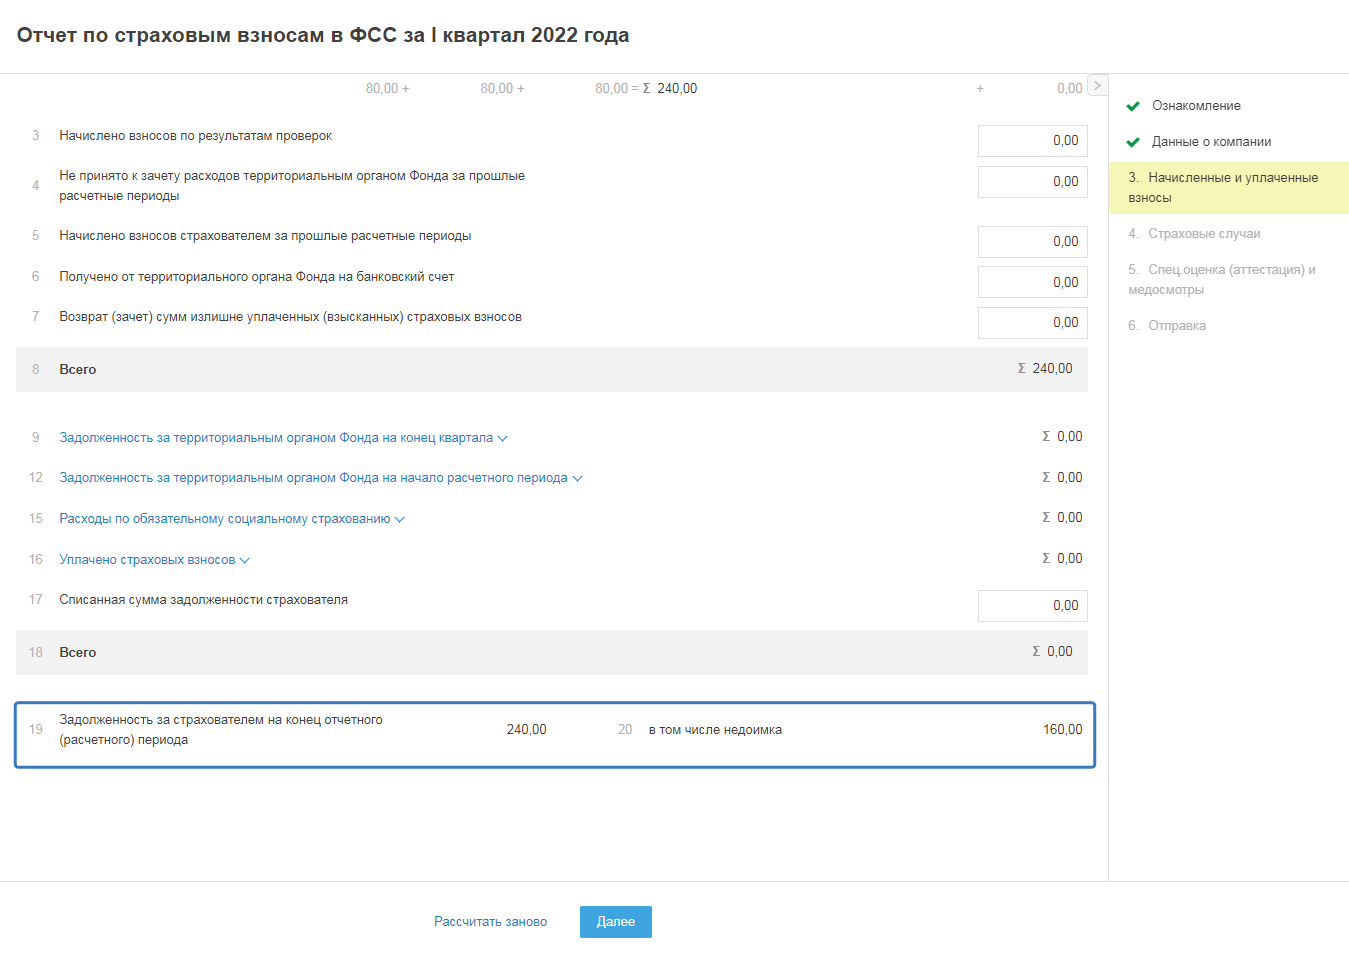The height and width of the screenshot is (953, 1349).
Task: Click input for Списанная сумма задолженности страхователя
Action: [1032, 606]
